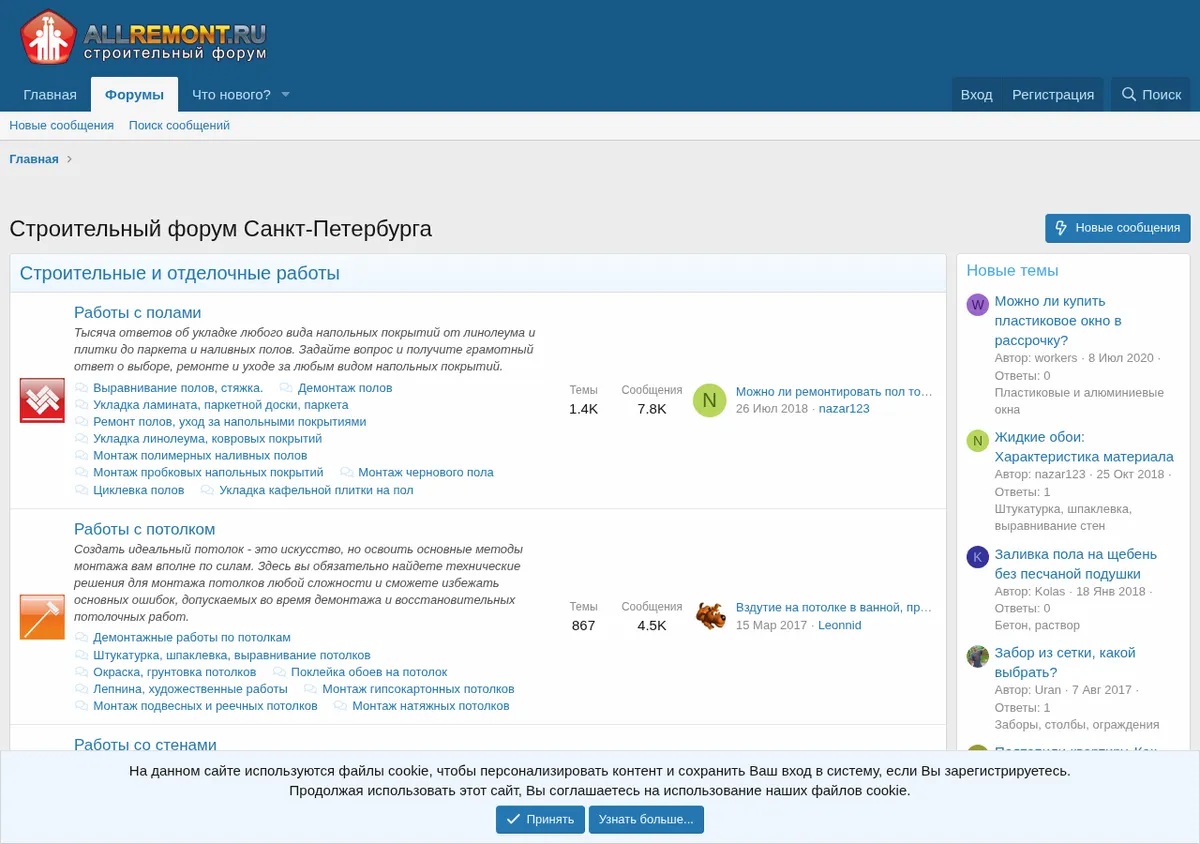Open 'Поиск сообщений' sub-navigation link

pos(179,125)
